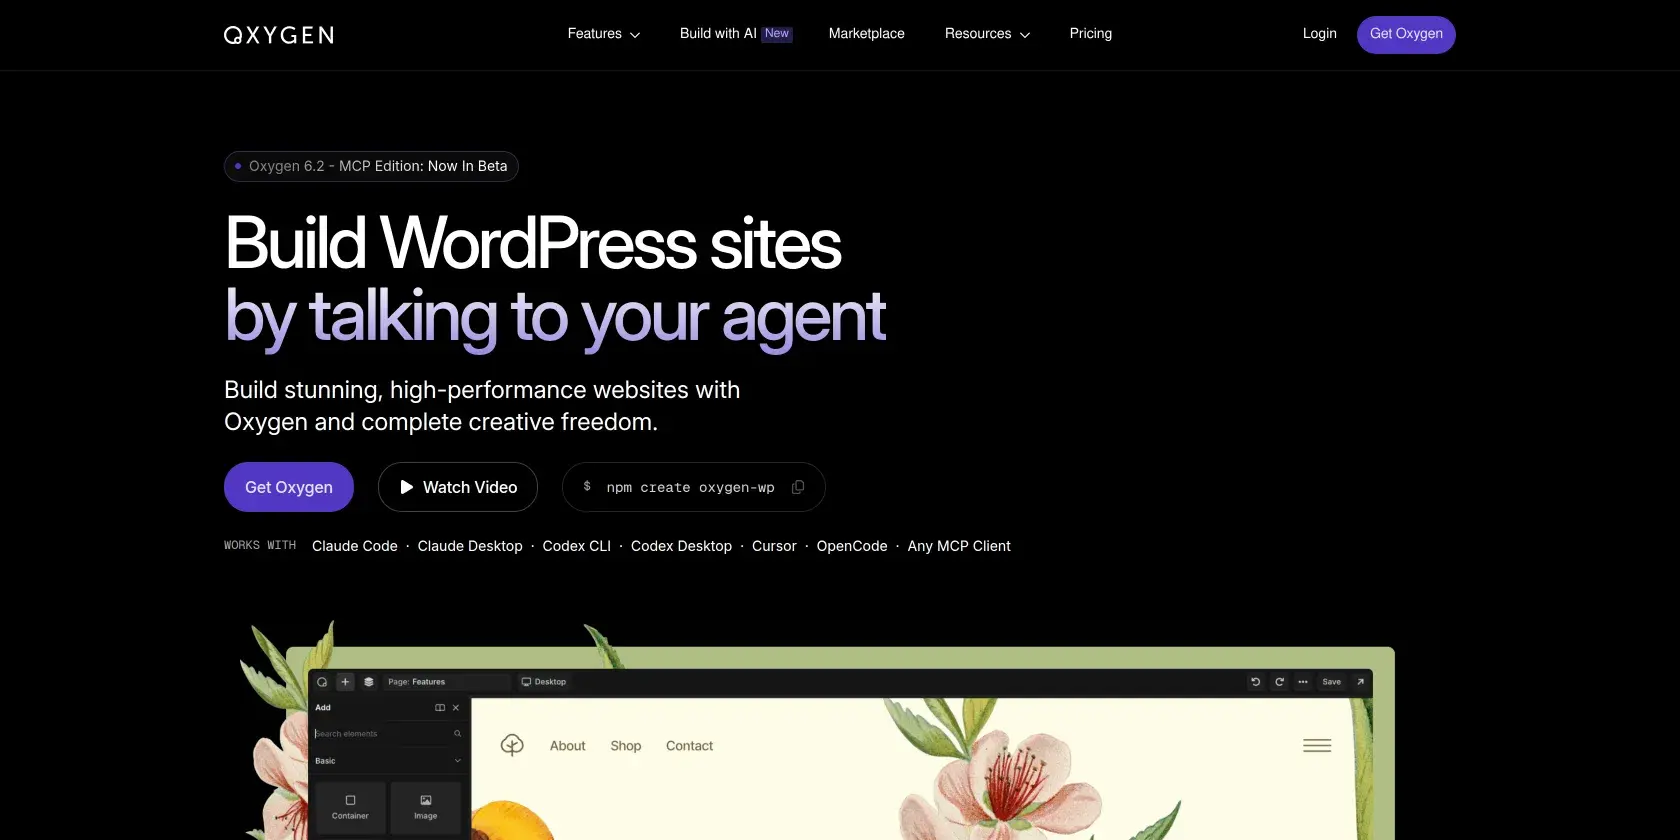
Task: Click the Search elements input field
Action: (388, 734)
